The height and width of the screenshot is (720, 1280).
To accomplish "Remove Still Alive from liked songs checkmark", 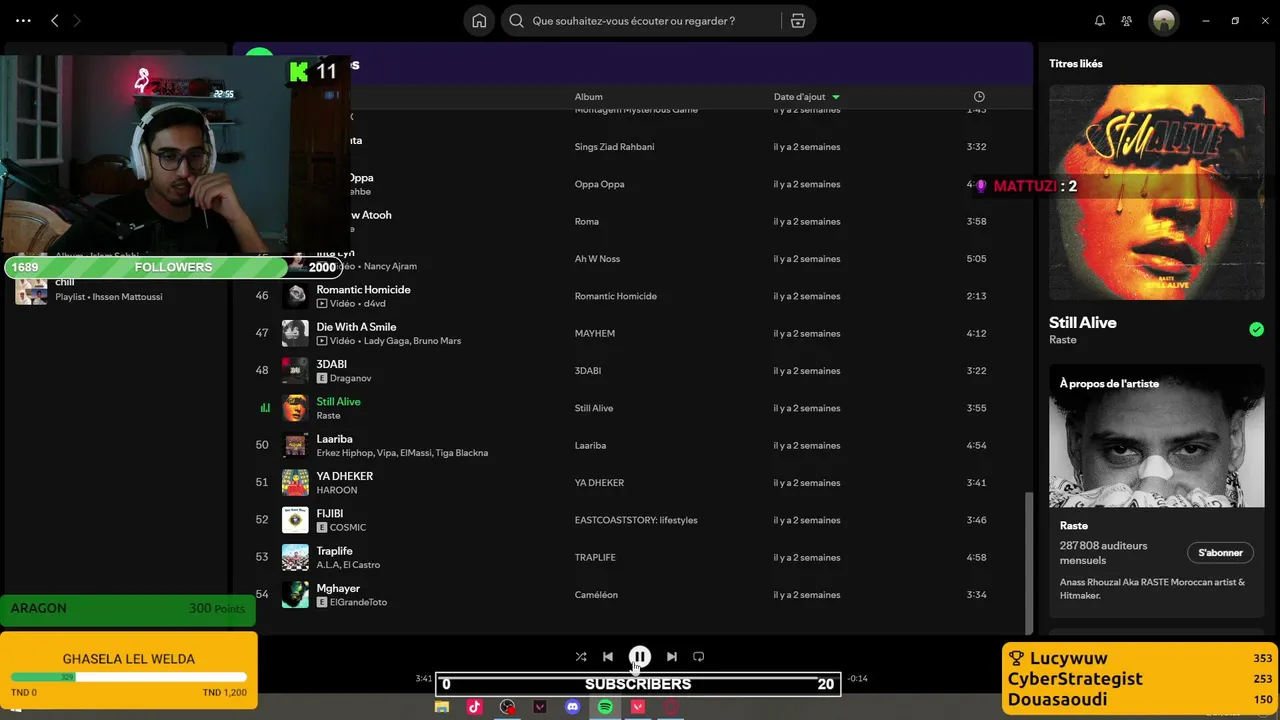I will (x=1256, y=330).
